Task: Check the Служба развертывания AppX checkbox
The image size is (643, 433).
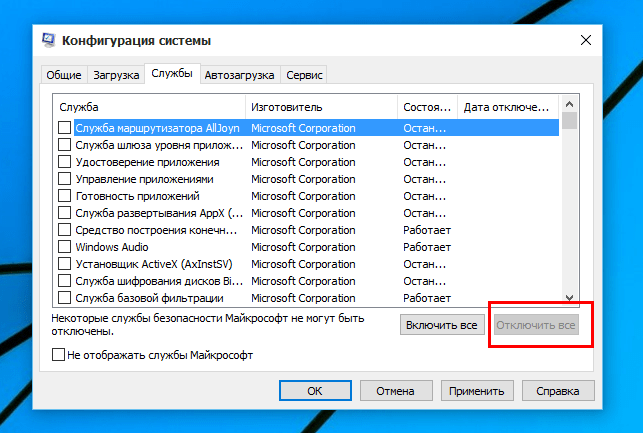Action: pos(64,213)
